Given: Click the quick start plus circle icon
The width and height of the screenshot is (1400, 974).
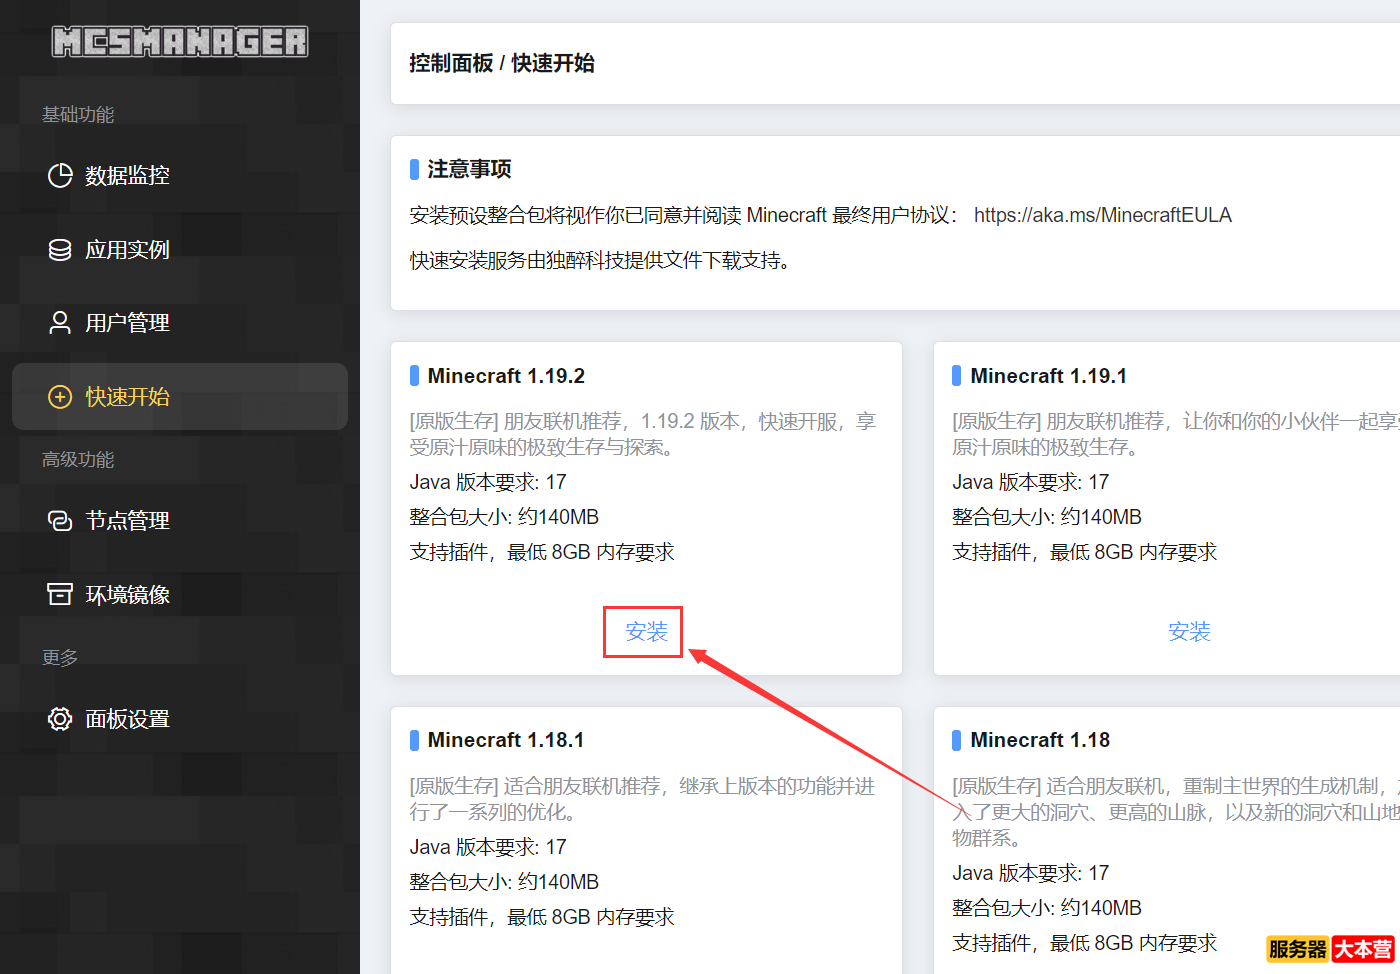Looking at the screenshot, I should coord(60,397).
